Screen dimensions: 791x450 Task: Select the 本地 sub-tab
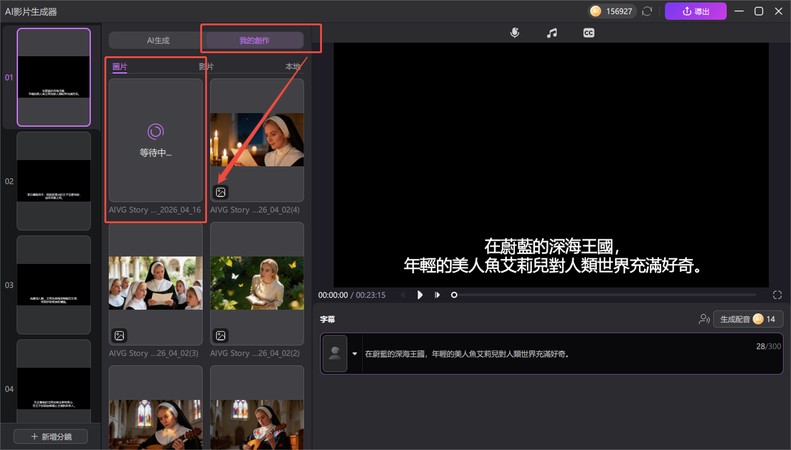293,67
